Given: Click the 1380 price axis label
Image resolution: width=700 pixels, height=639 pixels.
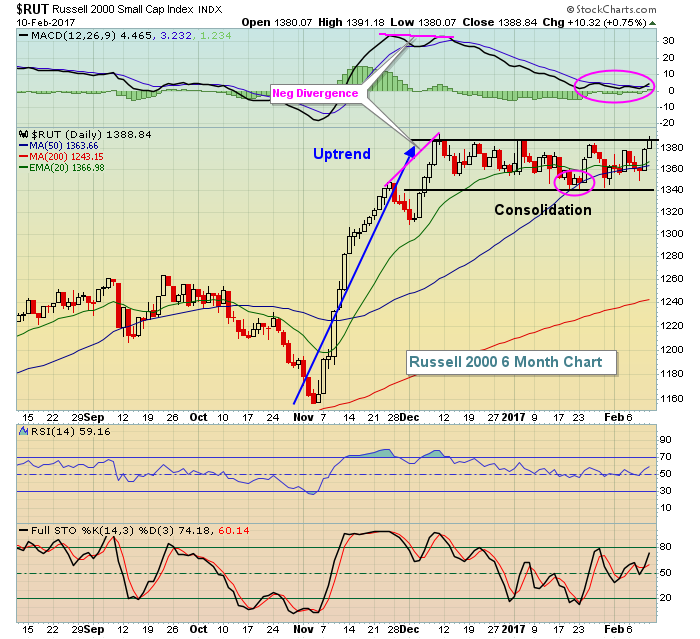Looking at the screenshot, I should [672, 148].
